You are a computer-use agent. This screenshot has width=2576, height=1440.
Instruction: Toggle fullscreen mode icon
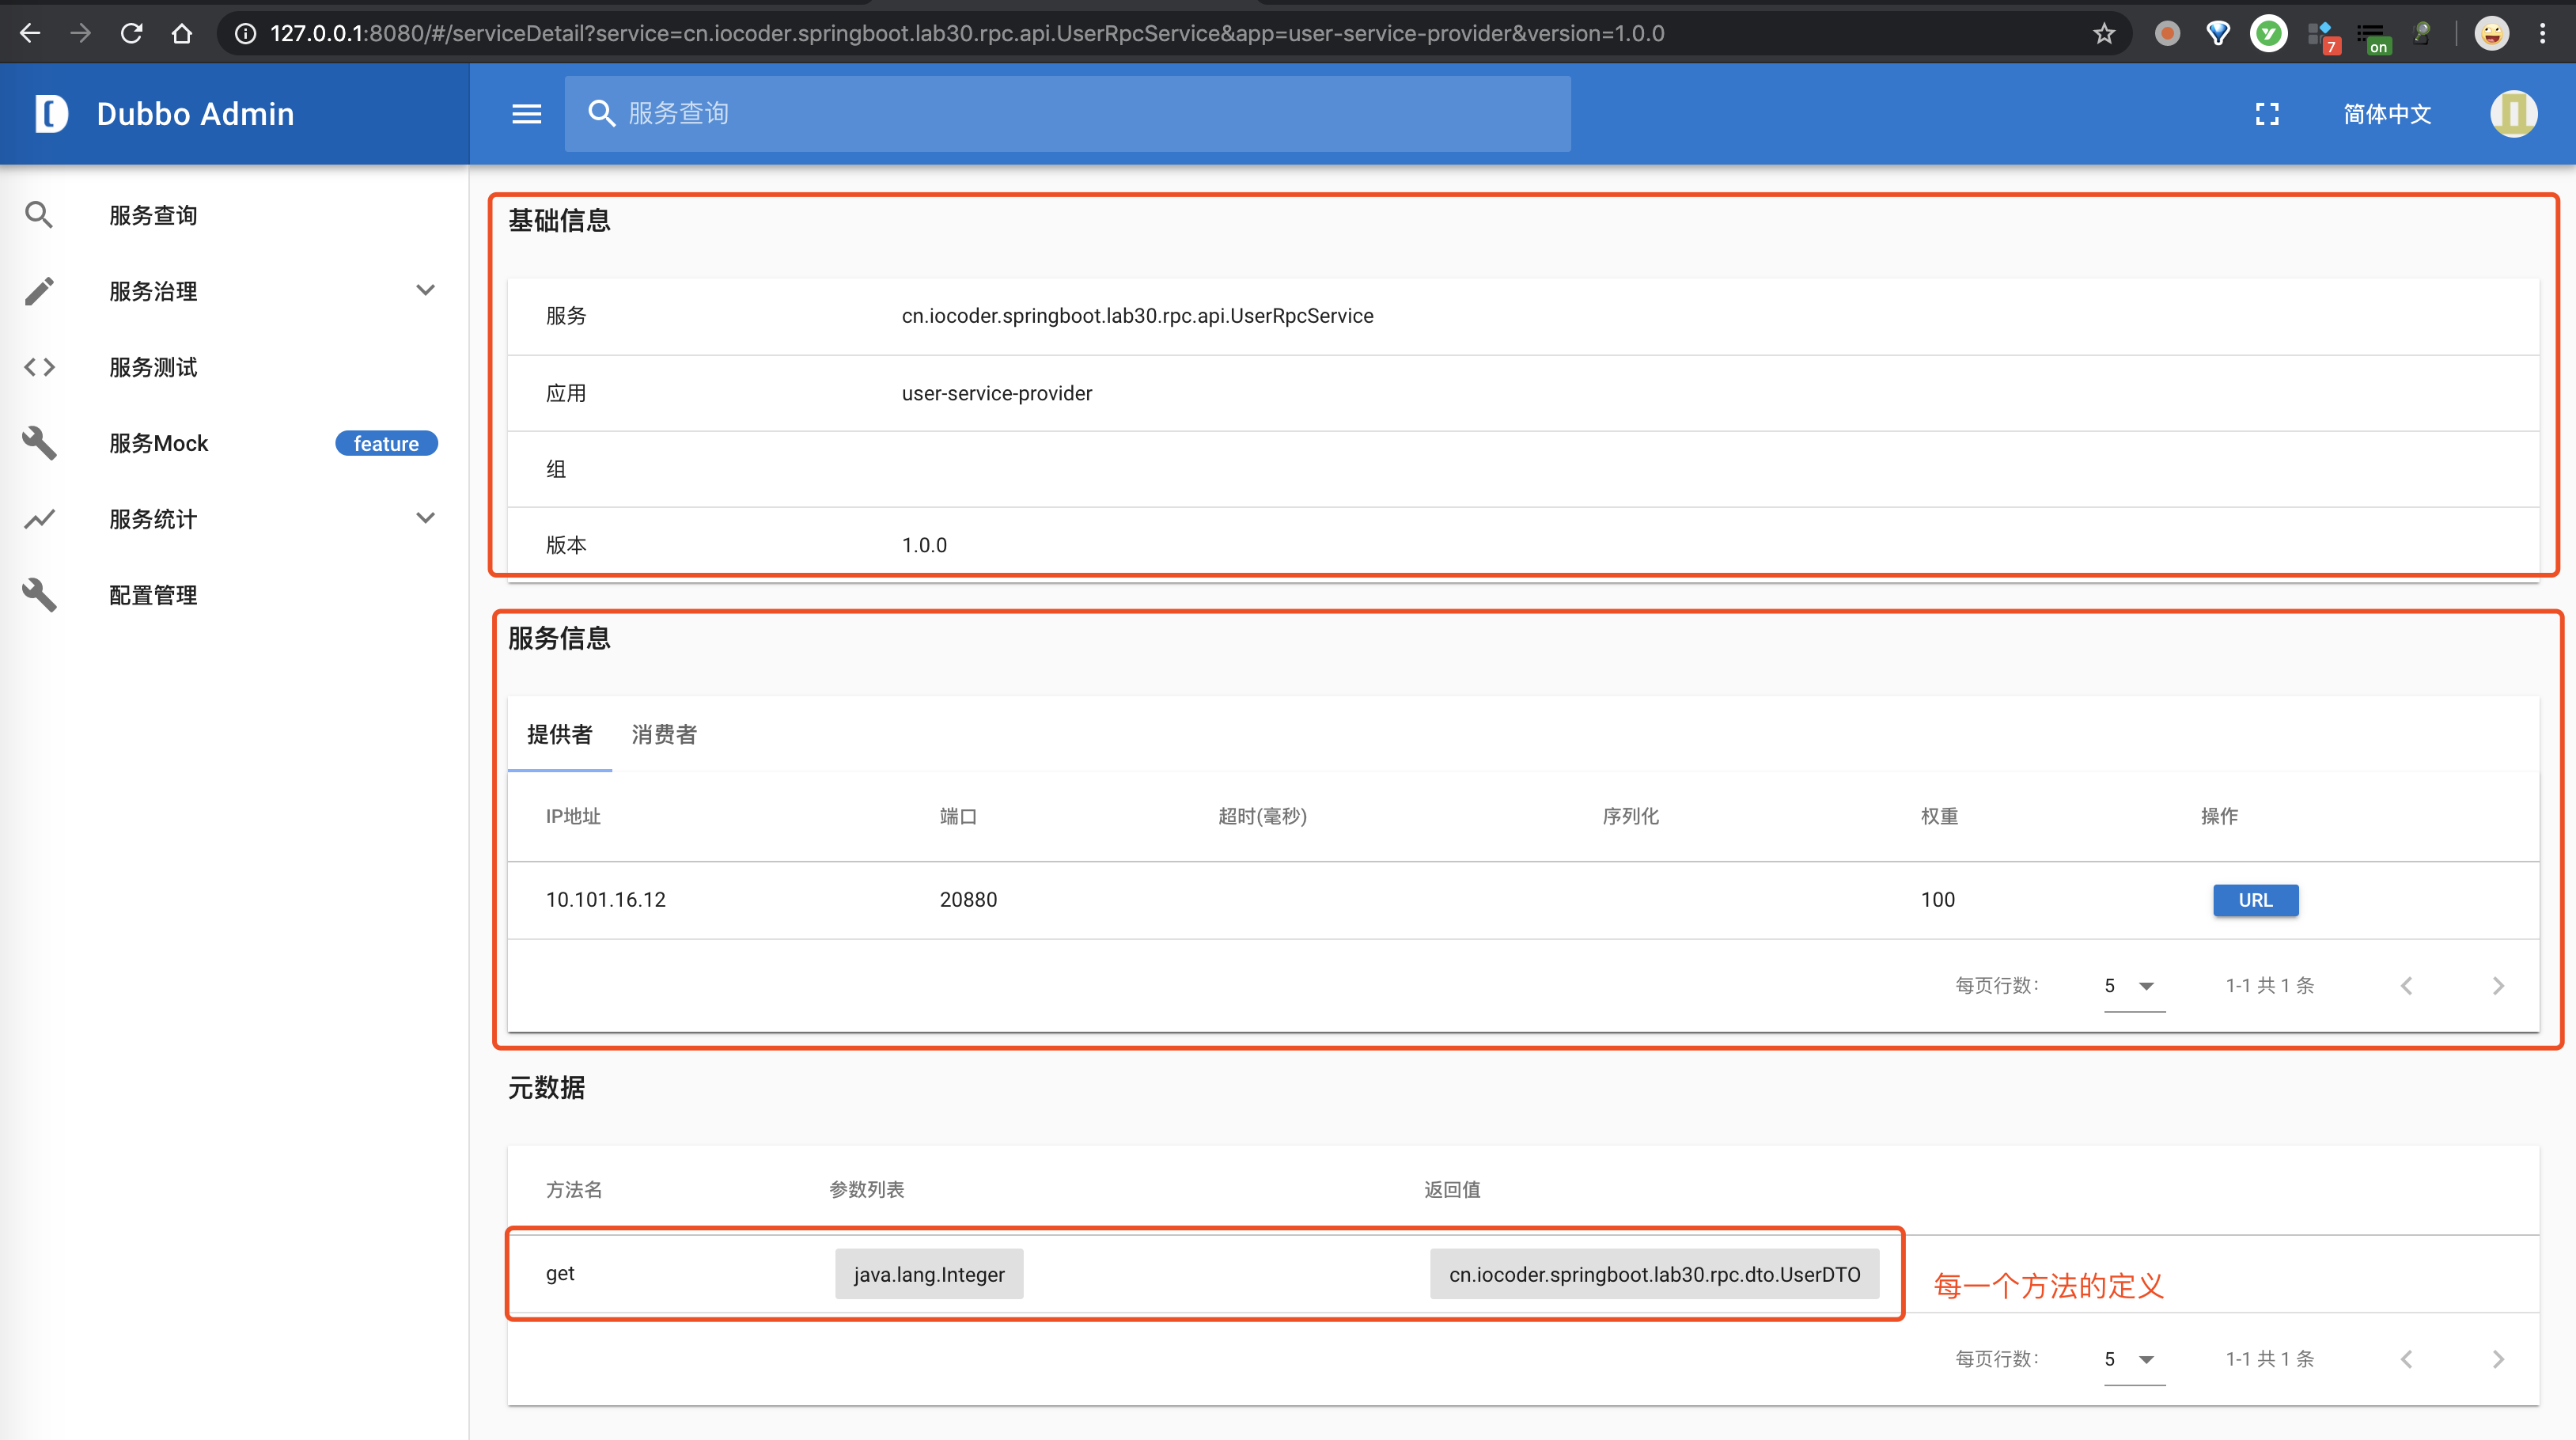2267,114
